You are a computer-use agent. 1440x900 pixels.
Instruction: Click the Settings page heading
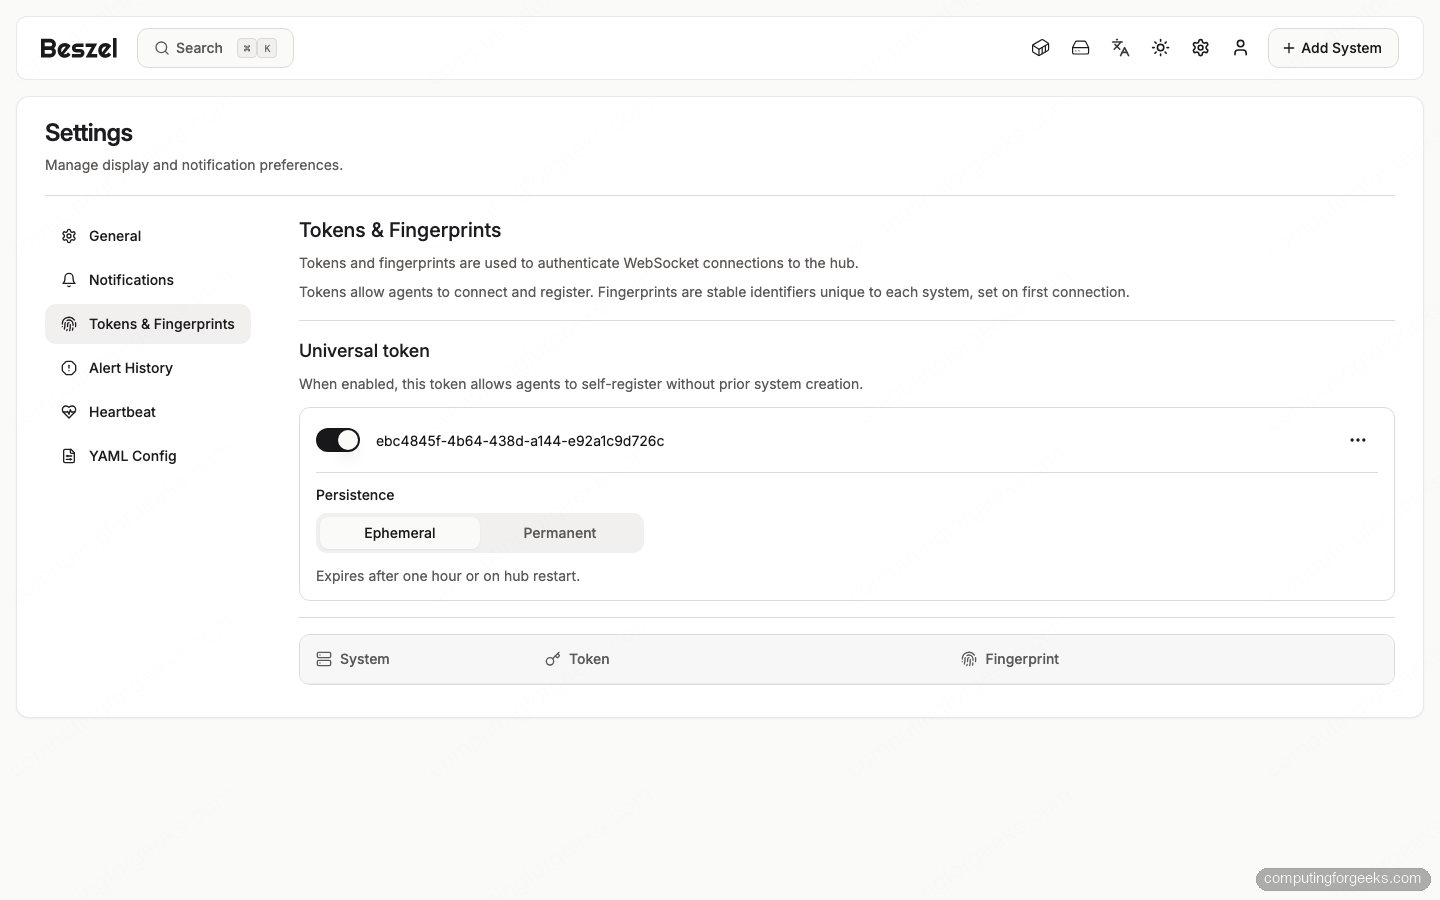pos(89,133)
